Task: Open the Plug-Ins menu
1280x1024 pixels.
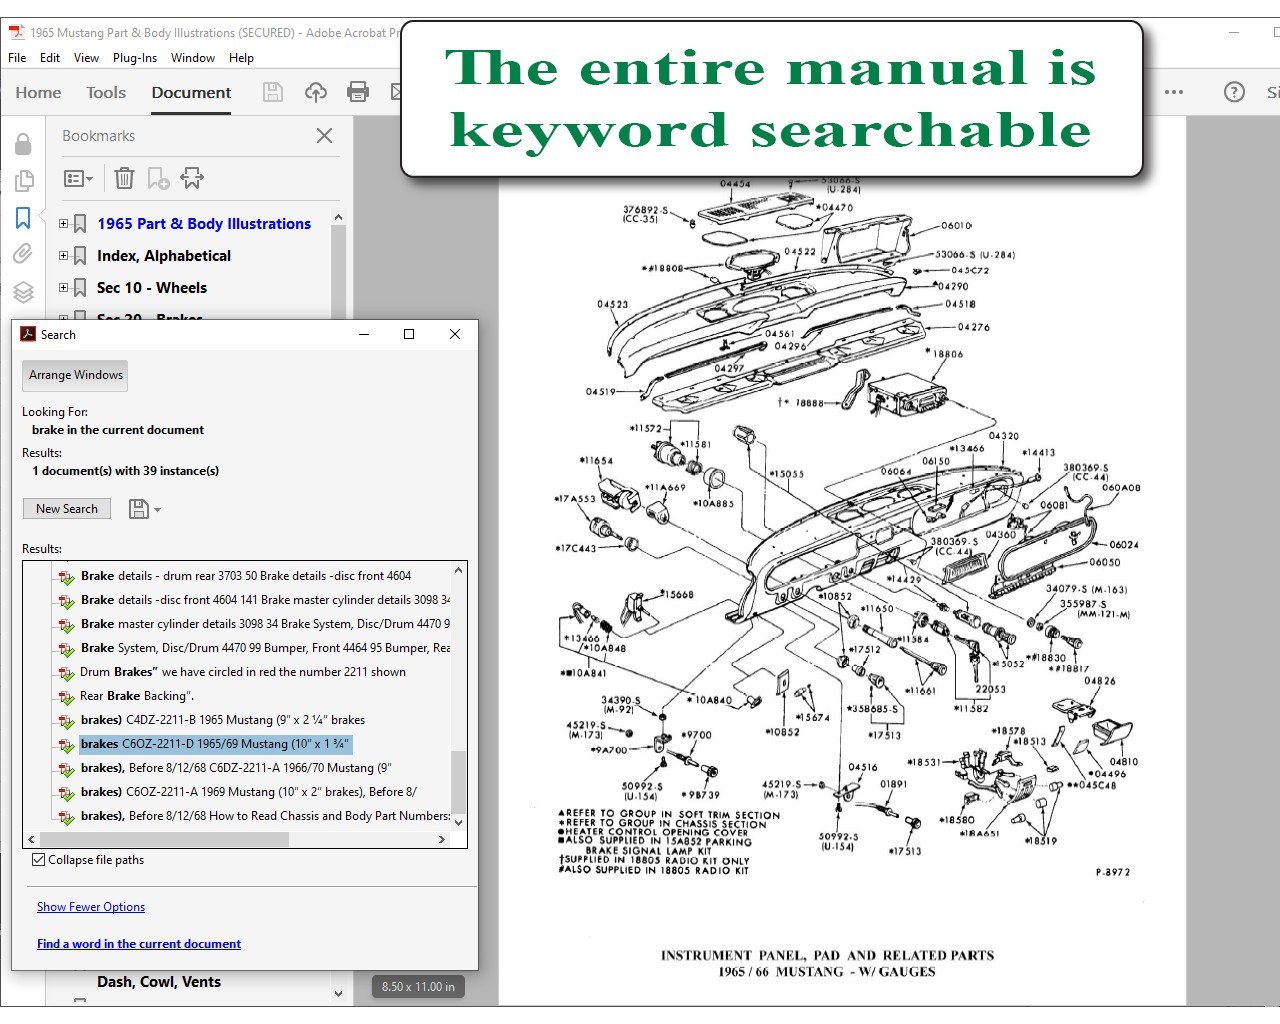Action: [135, 57]
